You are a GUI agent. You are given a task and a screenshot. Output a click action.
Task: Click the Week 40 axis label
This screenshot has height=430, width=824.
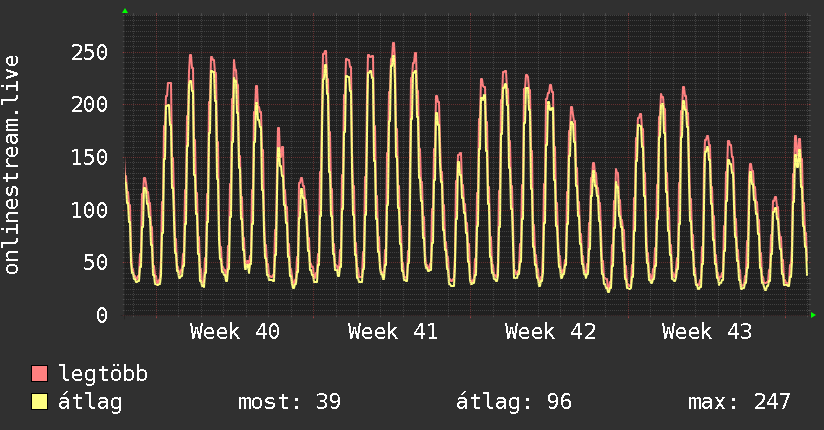235,332
